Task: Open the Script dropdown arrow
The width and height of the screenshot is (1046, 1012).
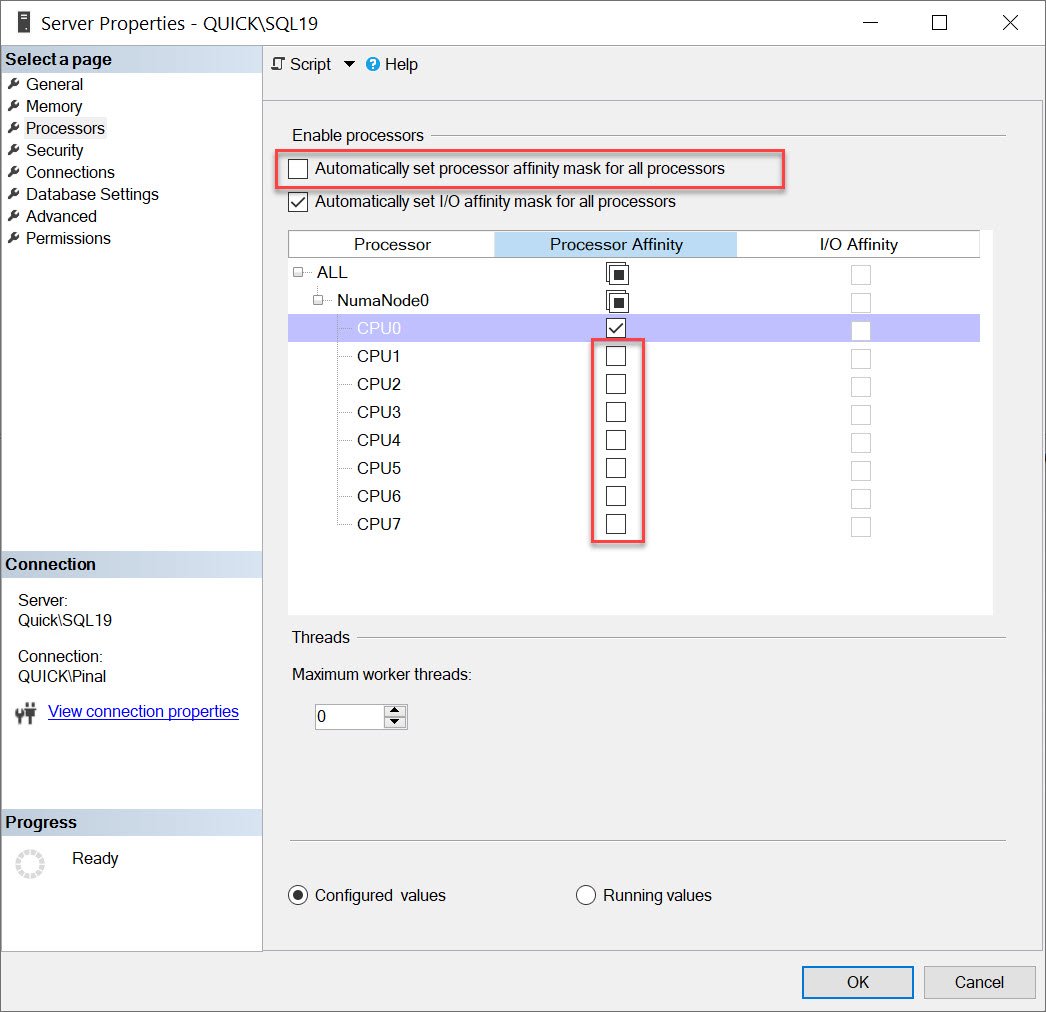Action: [349, 64]
